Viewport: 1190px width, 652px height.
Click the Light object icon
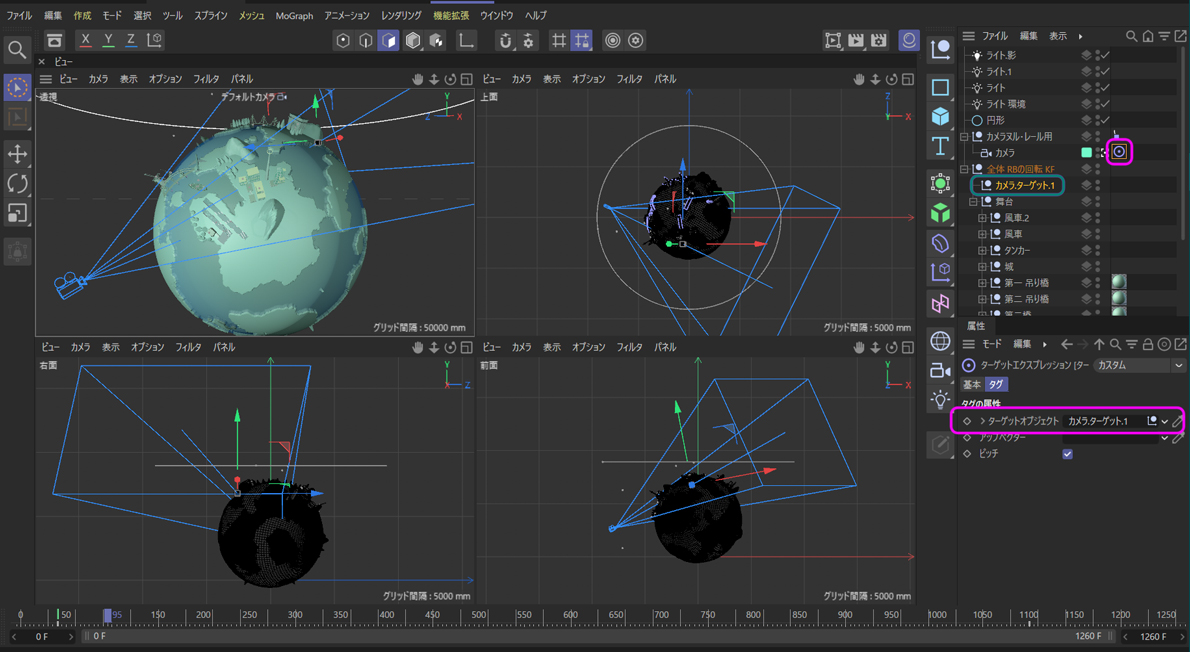(x=940, y=400)
